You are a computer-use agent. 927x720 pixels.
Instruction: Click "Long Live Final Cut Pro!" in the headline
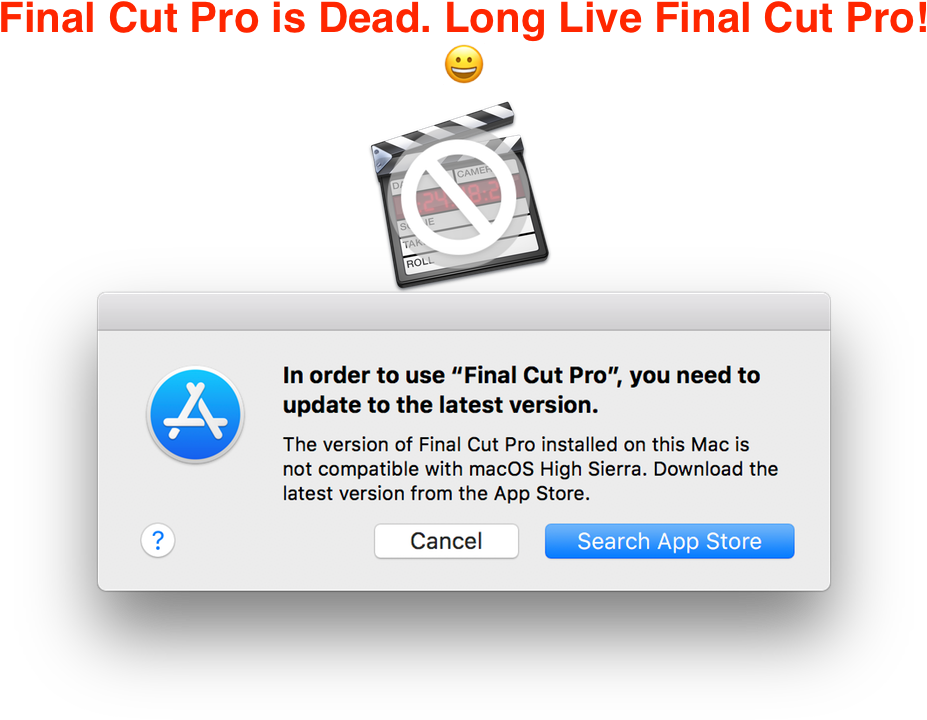point(685,18)
